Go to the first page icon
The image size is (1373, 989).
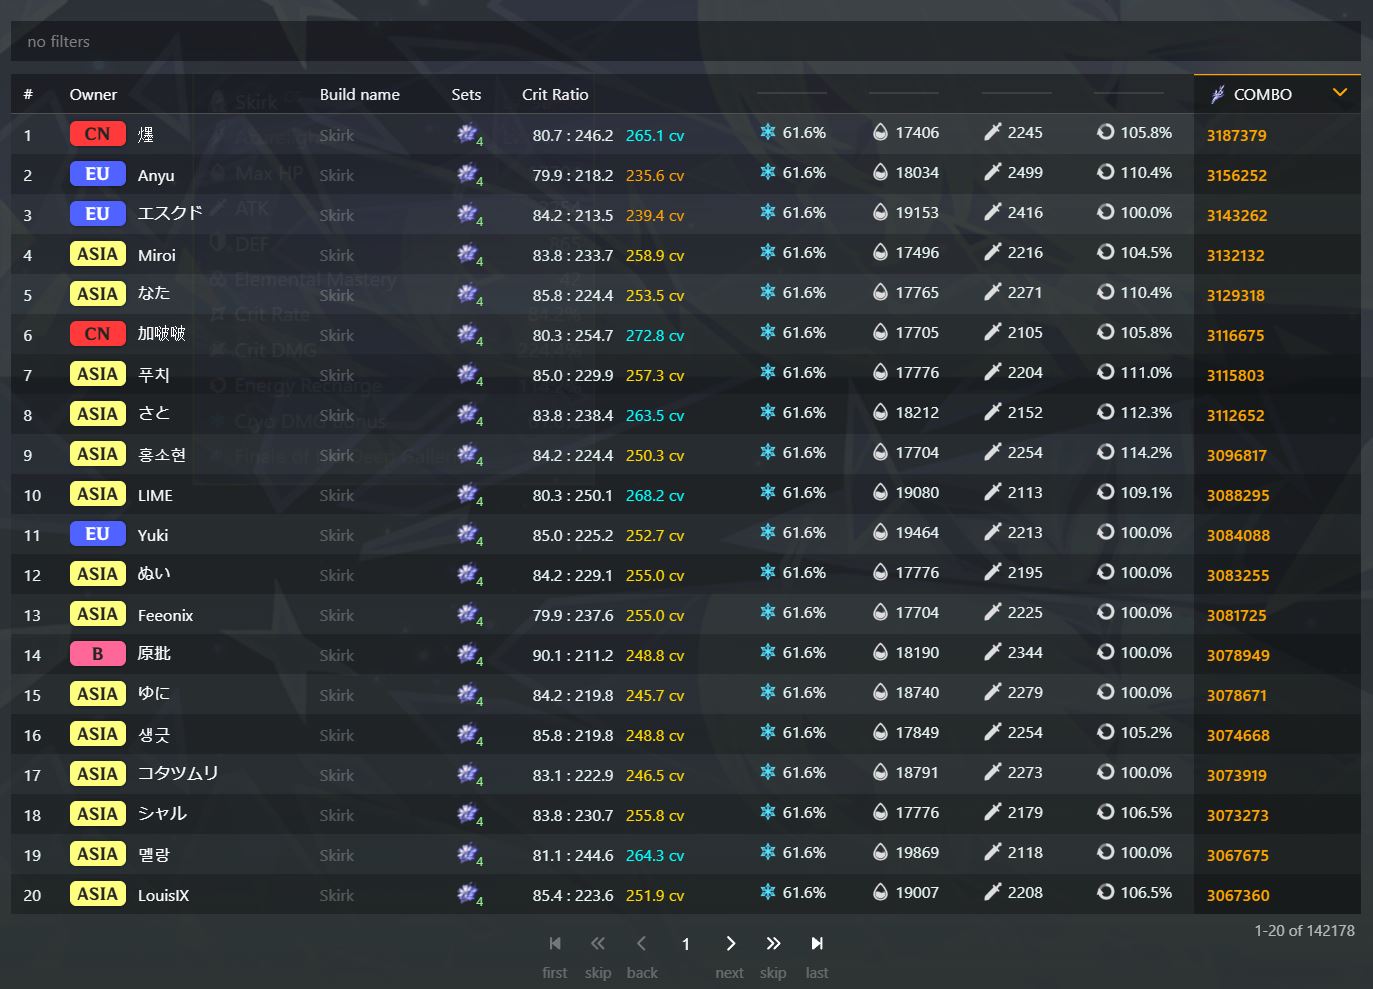(555, 943)
